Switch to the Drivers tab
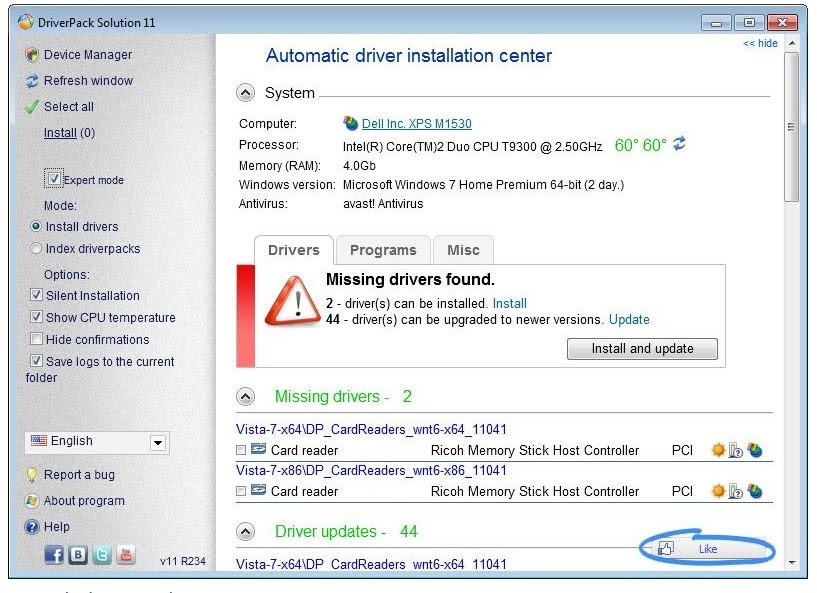The height and width of the screenshot is (593, 817). pos(294,250)
